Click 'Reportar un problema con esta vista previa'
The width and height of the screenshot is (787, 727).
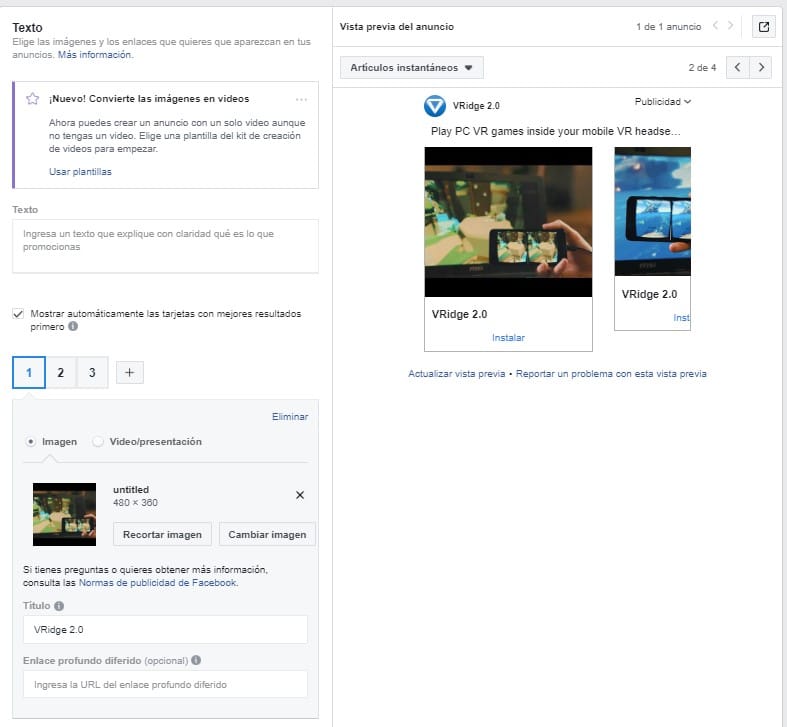pyautogui.click(x=611, y=374)
